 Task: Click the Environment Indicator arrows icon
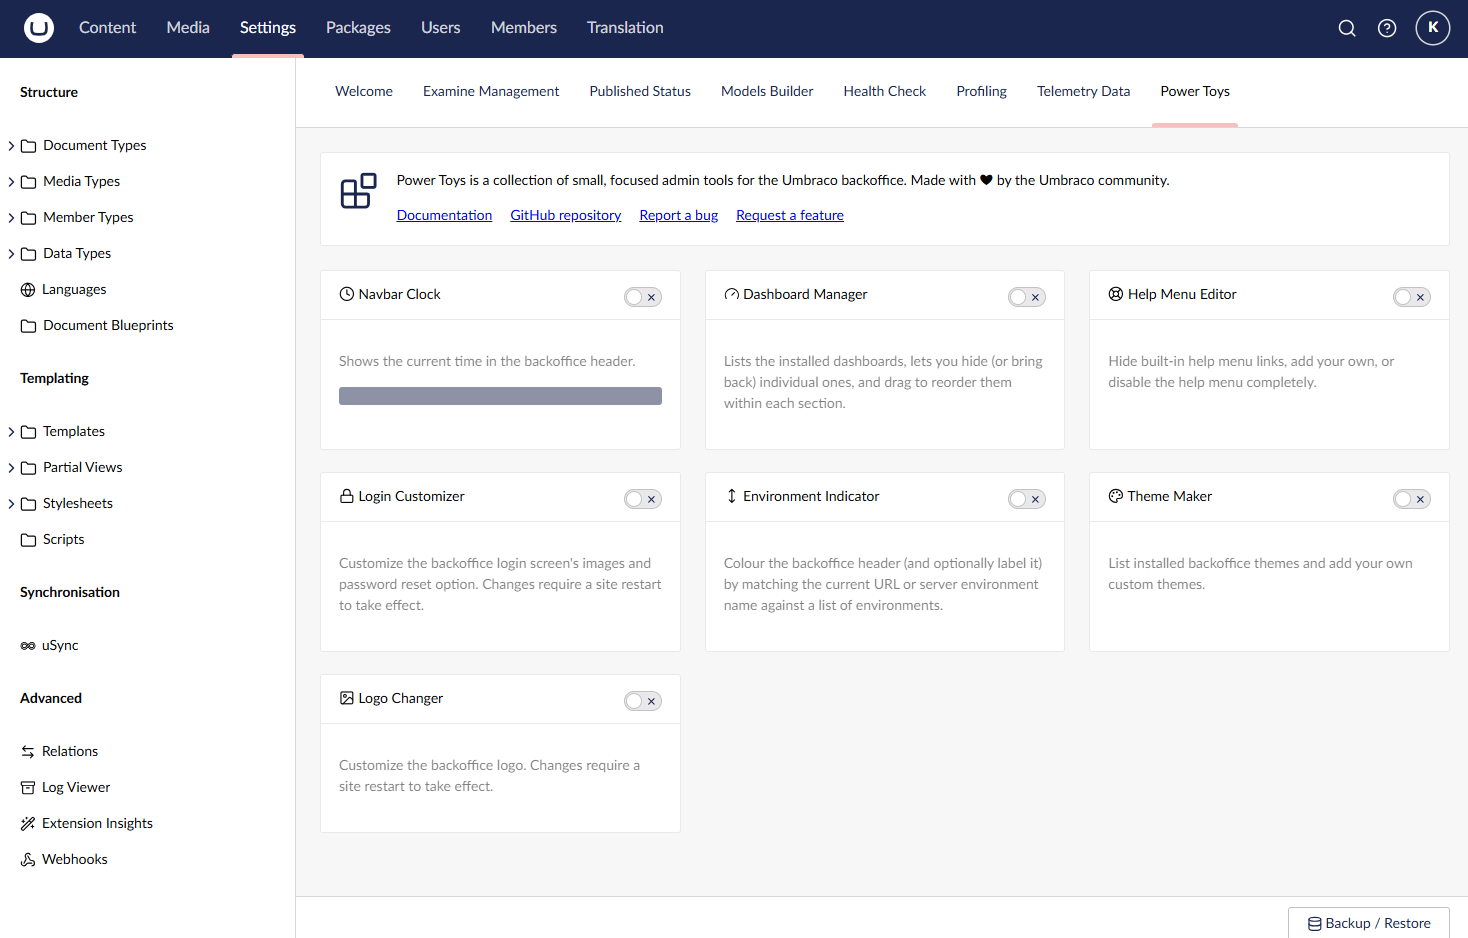click(732, 496)
